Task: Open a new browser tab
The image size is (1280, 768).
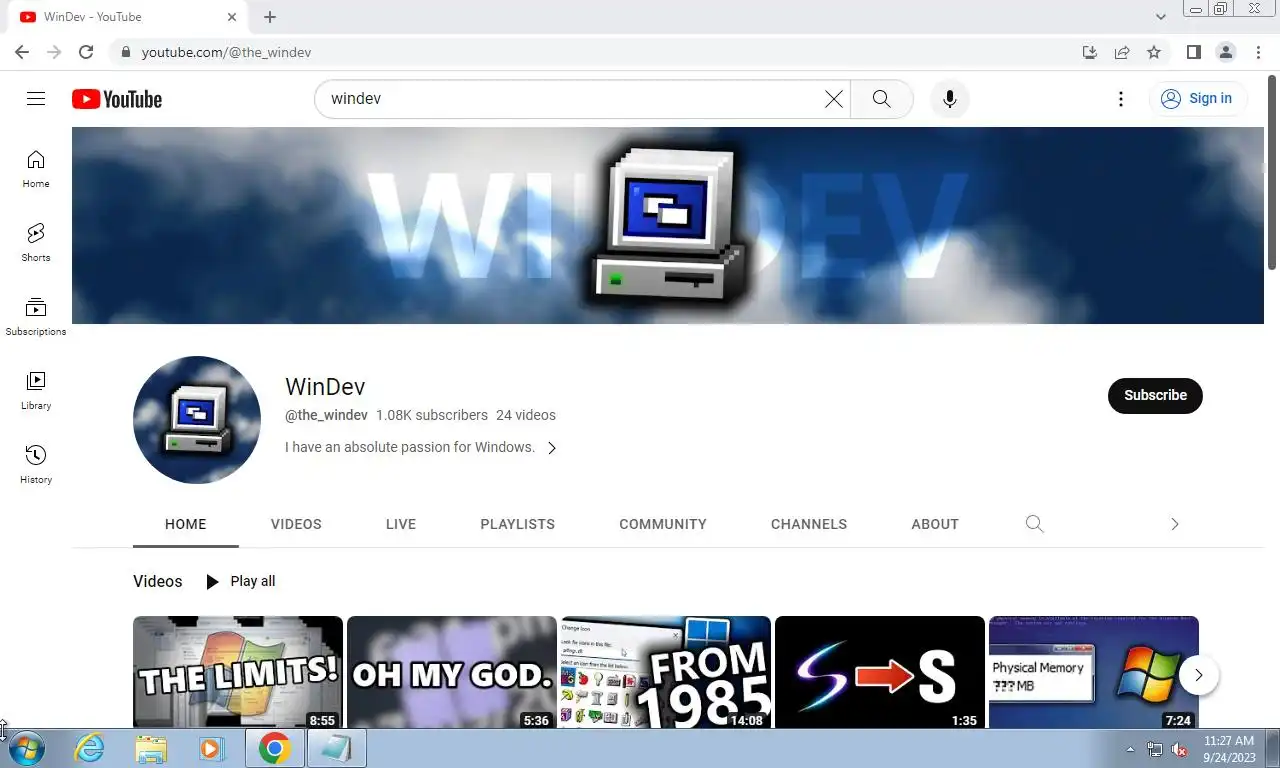Action: (x=270, y=17)
